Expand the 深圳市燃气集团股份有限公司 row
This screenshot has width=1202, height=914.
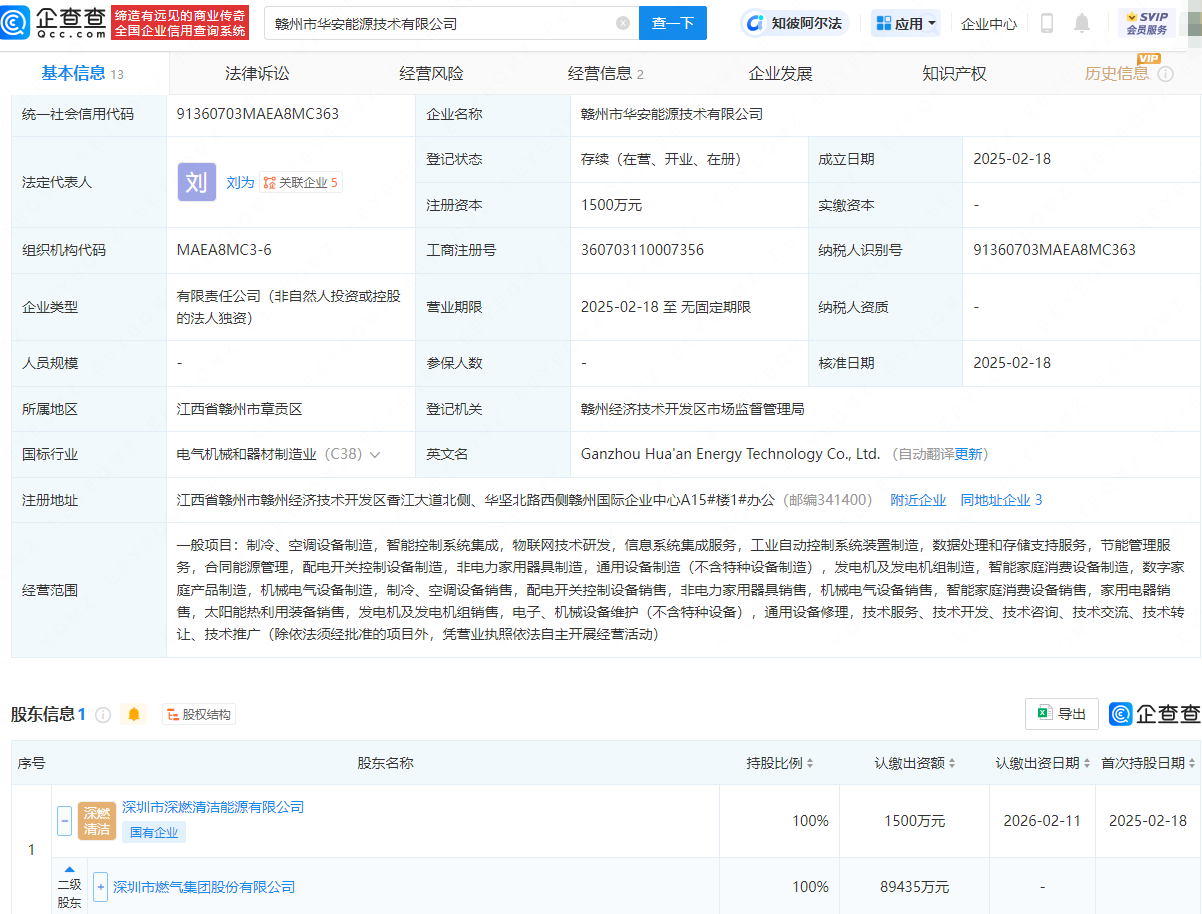coord(100,886)
